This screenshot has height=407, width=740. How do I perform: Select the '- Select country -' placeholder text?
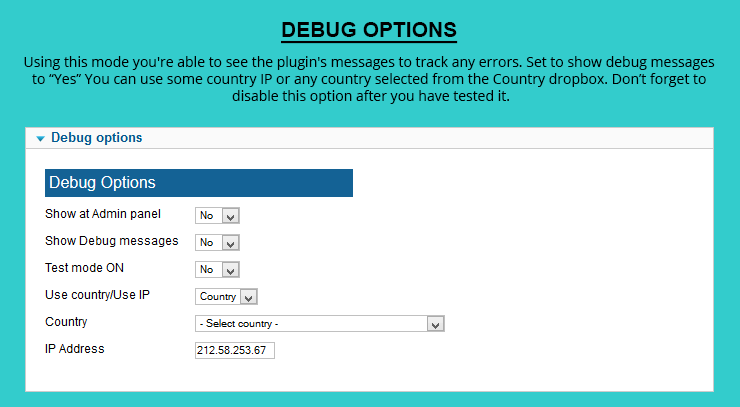coord(239,323)
